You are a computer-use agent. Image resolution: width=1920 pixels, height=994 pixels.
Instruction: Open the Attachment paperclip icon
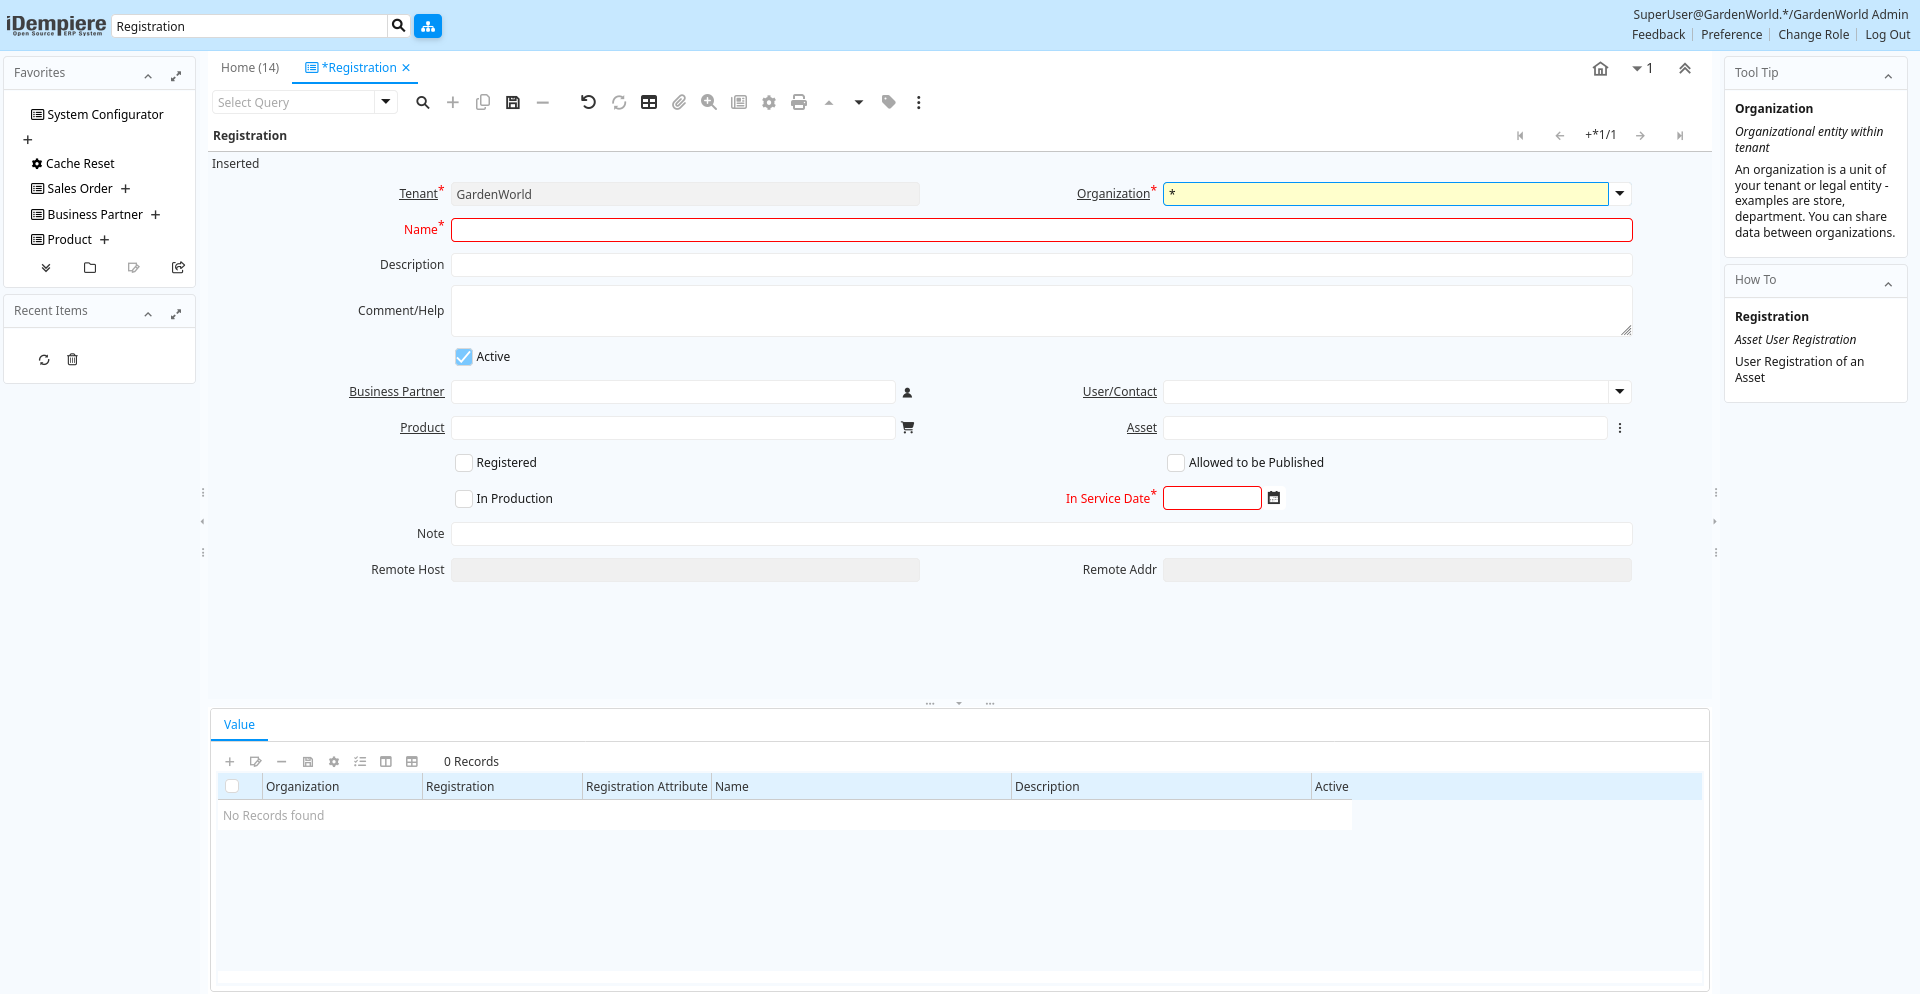pos(679,102)
